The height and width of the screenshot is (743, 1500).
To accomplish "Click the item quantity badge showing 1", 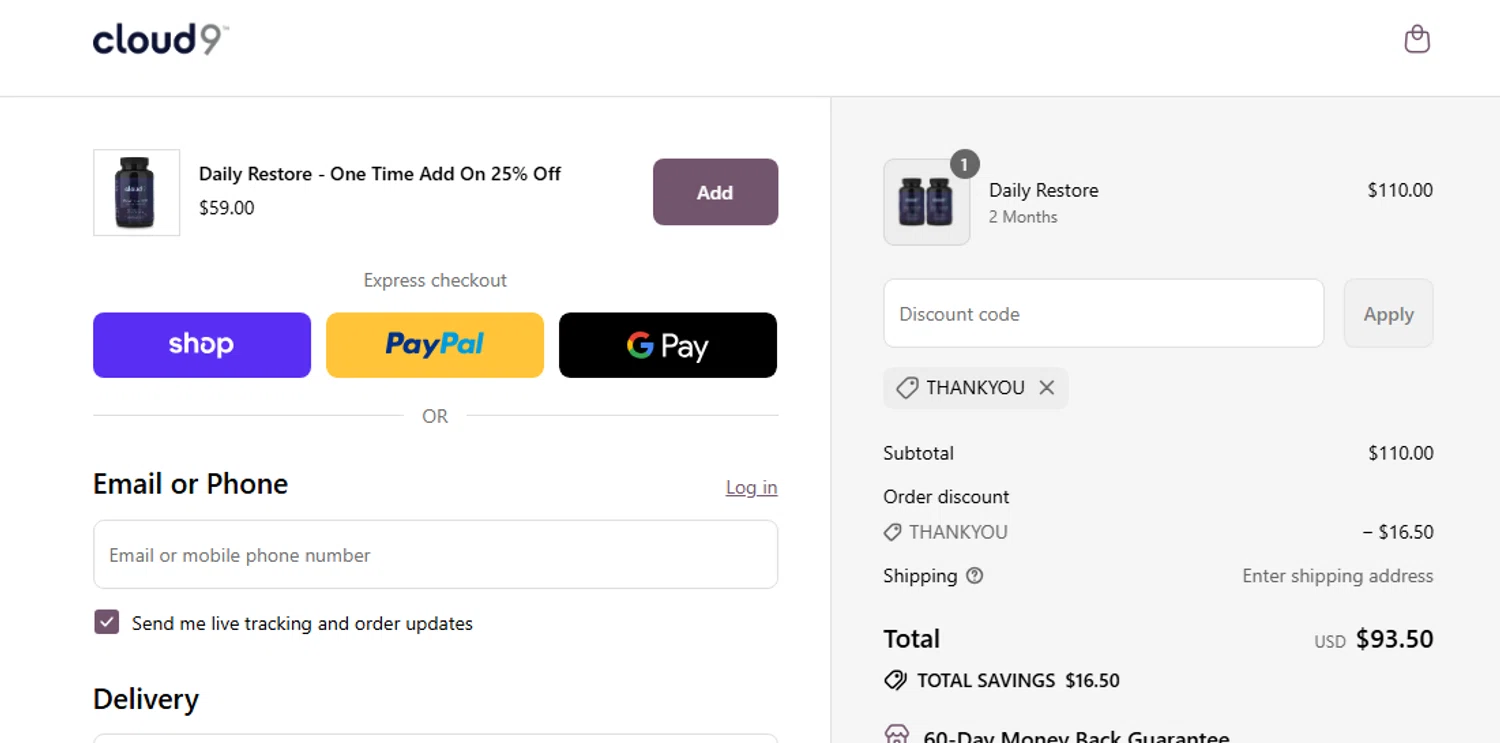I will [x=964, y=164].
